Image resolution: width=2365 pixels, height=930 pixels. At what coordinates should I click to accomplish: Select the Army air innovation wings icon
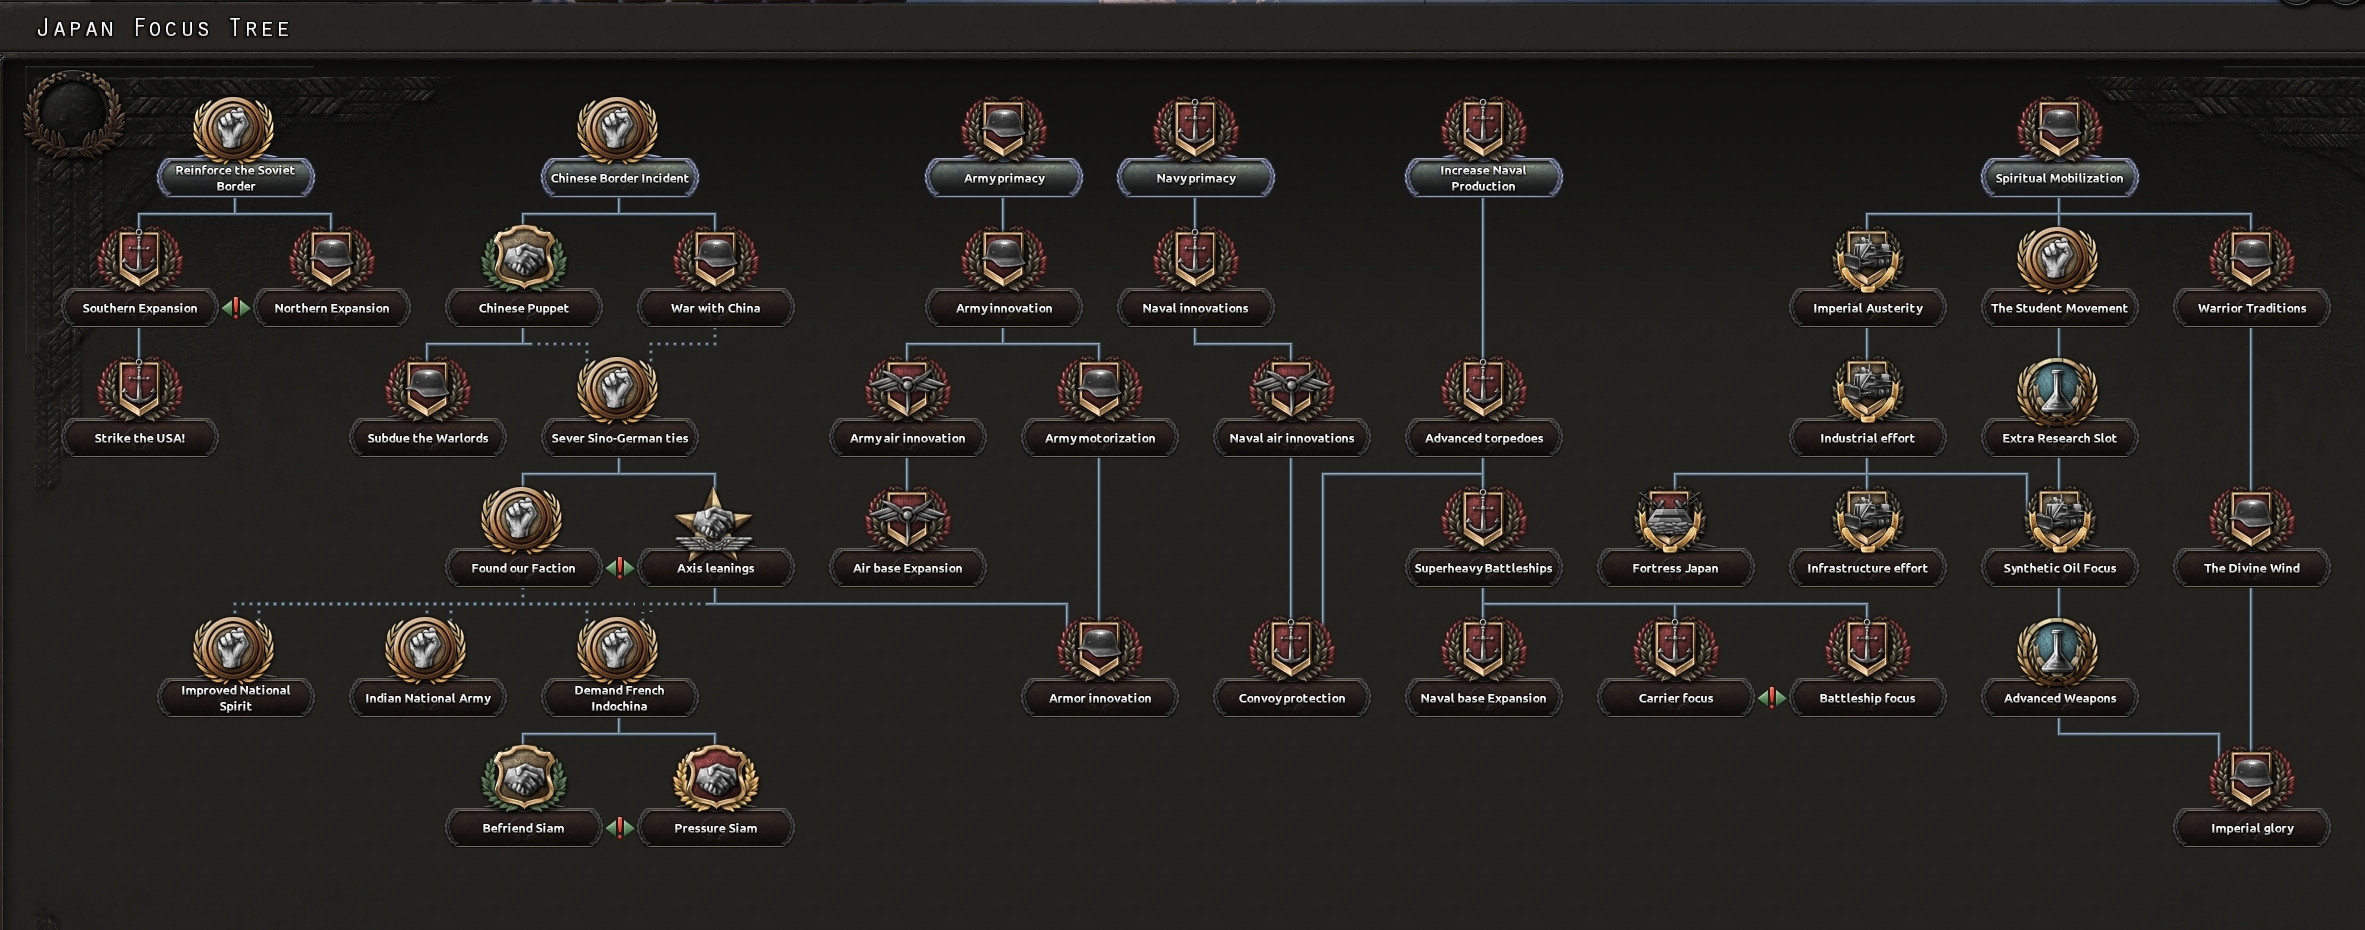click(x=907, y=389)
